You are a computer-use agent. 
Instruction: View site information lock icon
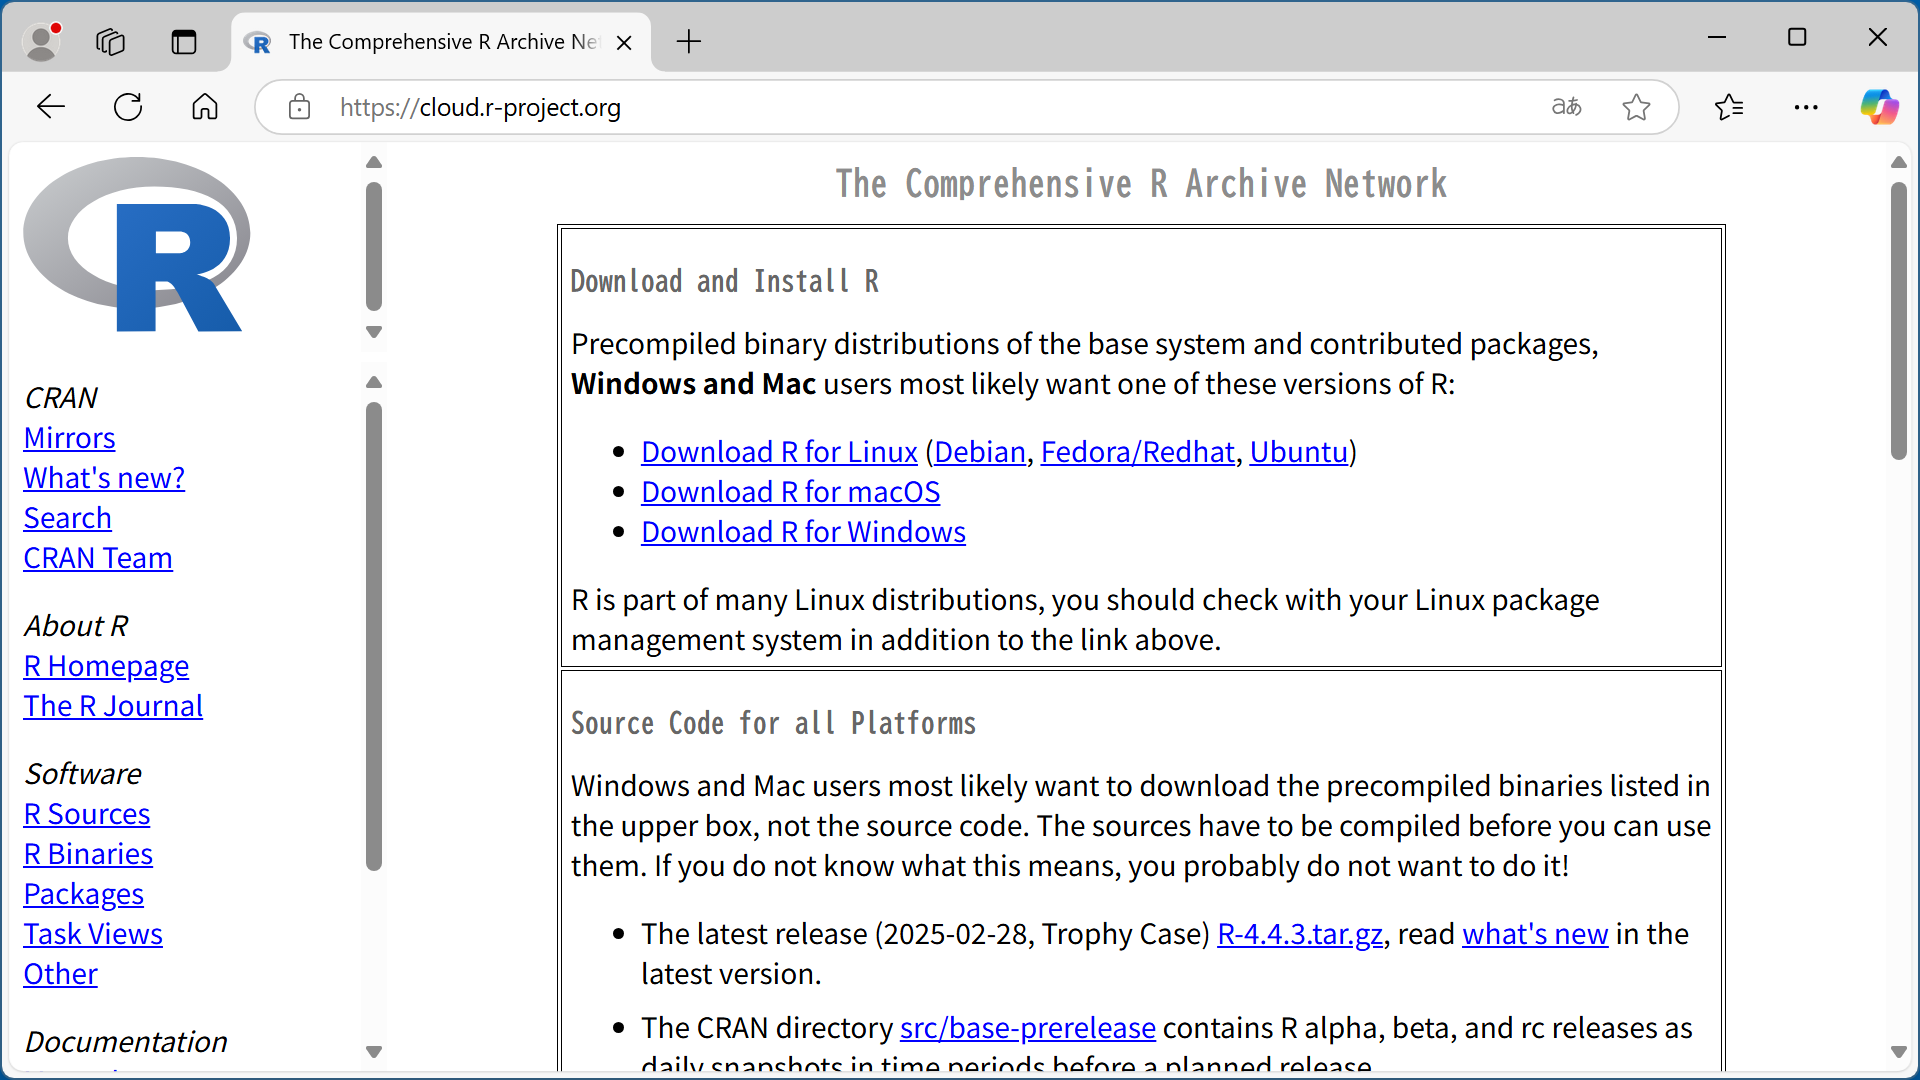pyautogui.click(x=299, y=107)
